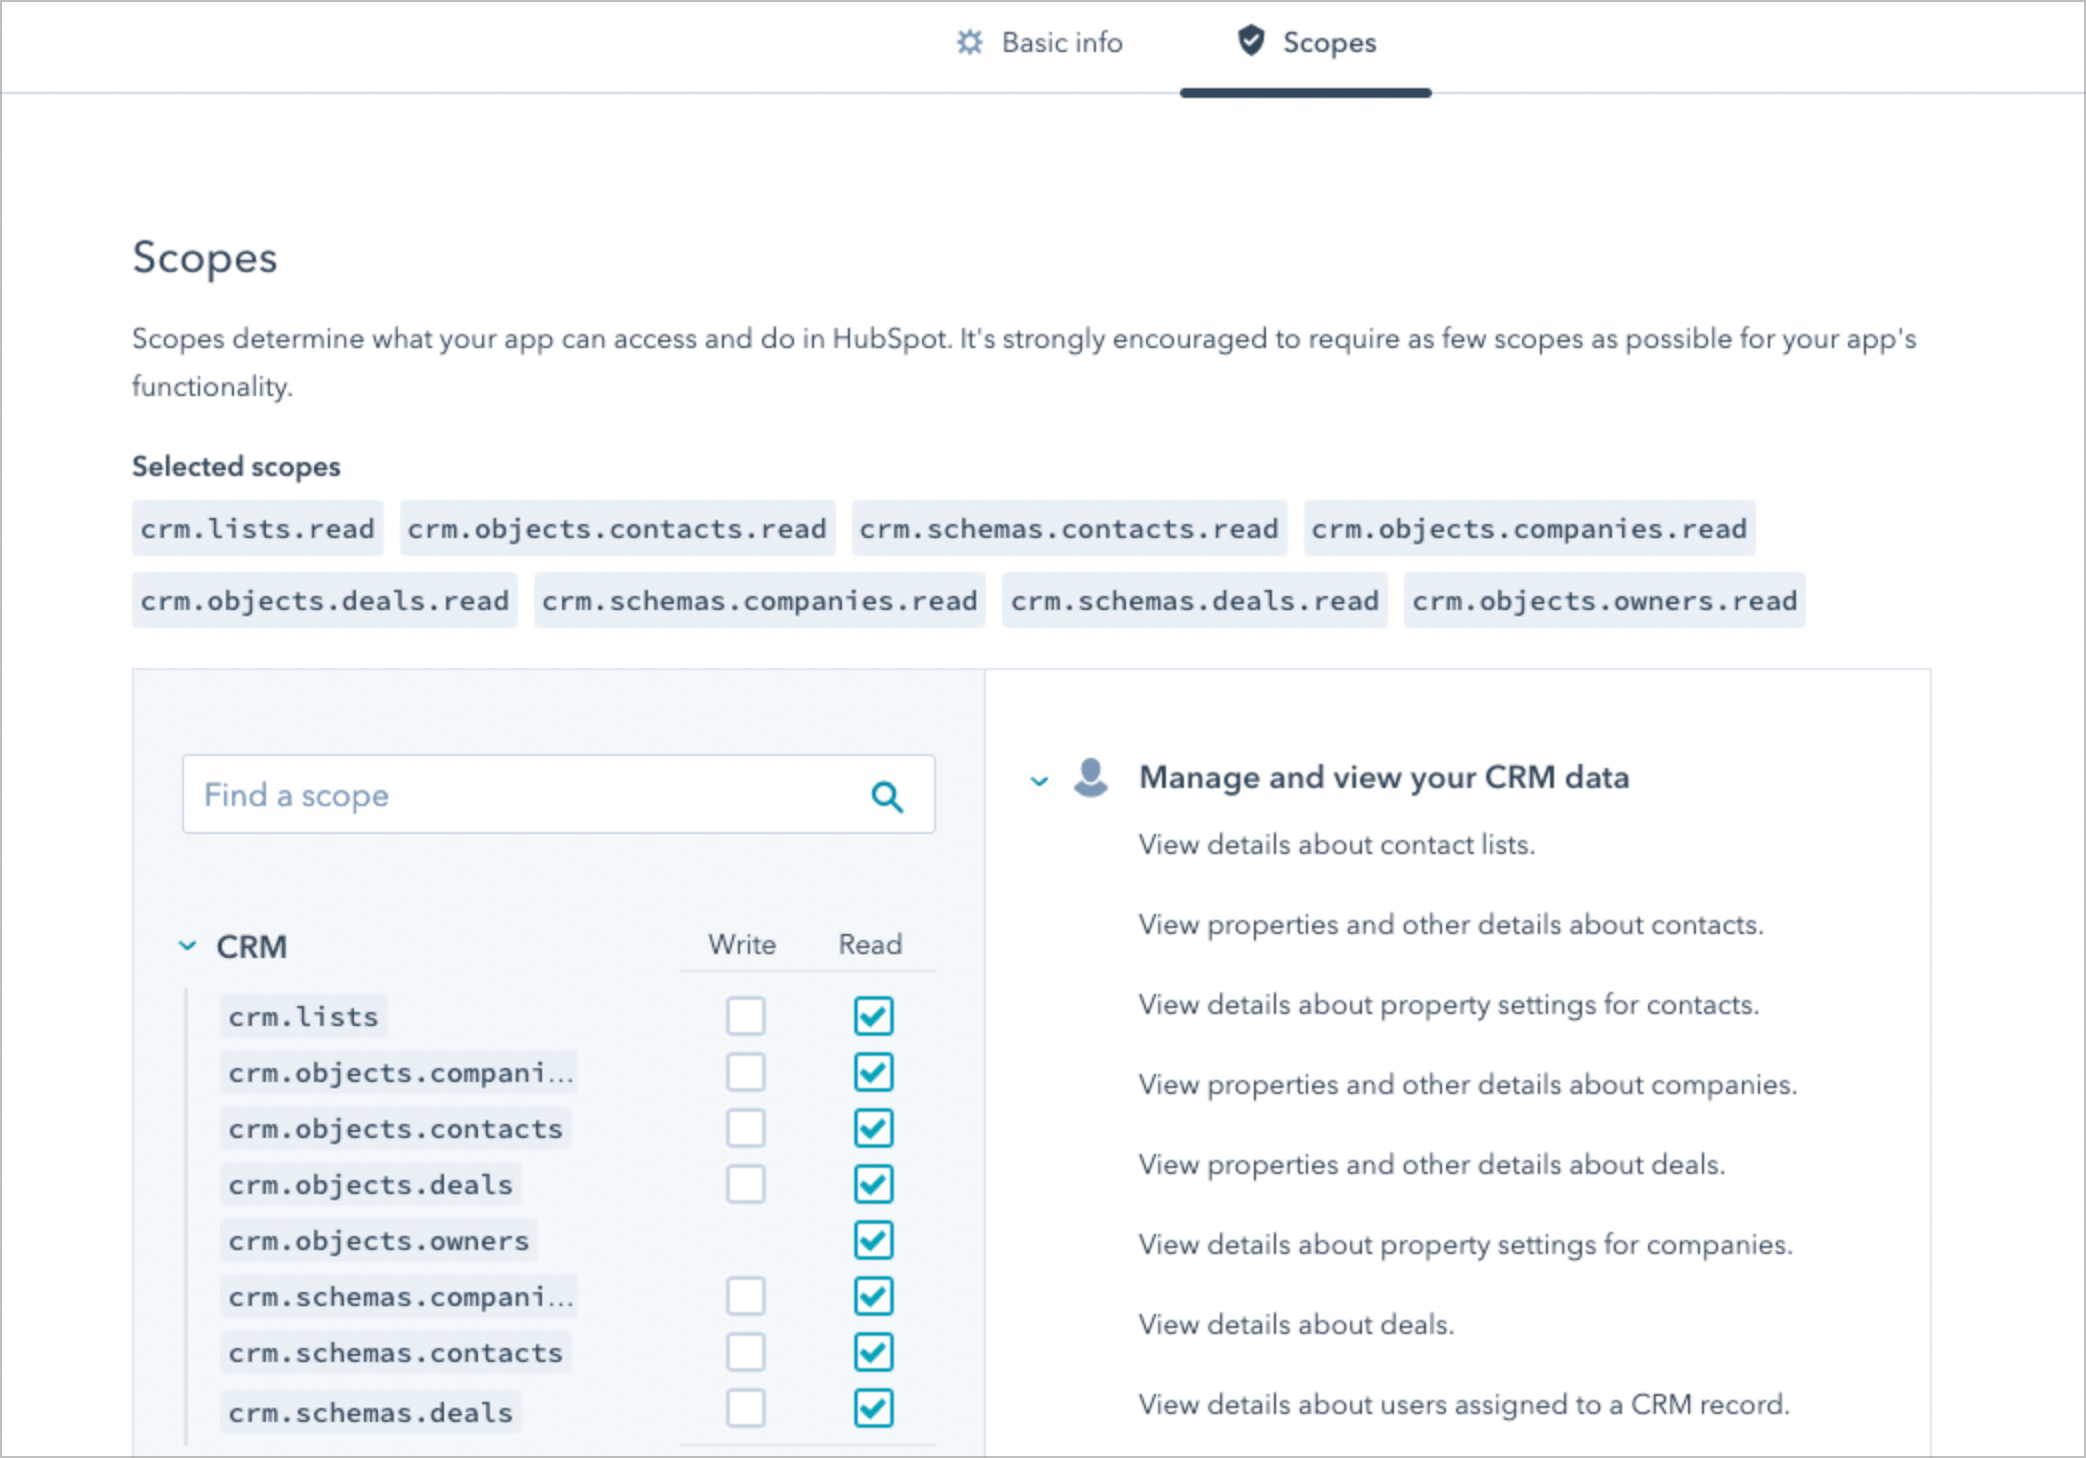
Task: Click the crm.schemas.deals.read scope tag
Action: click(x=1194, y=600)
